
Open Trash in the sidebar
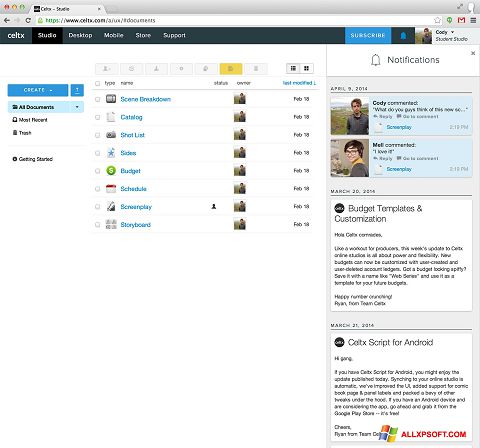22,133
